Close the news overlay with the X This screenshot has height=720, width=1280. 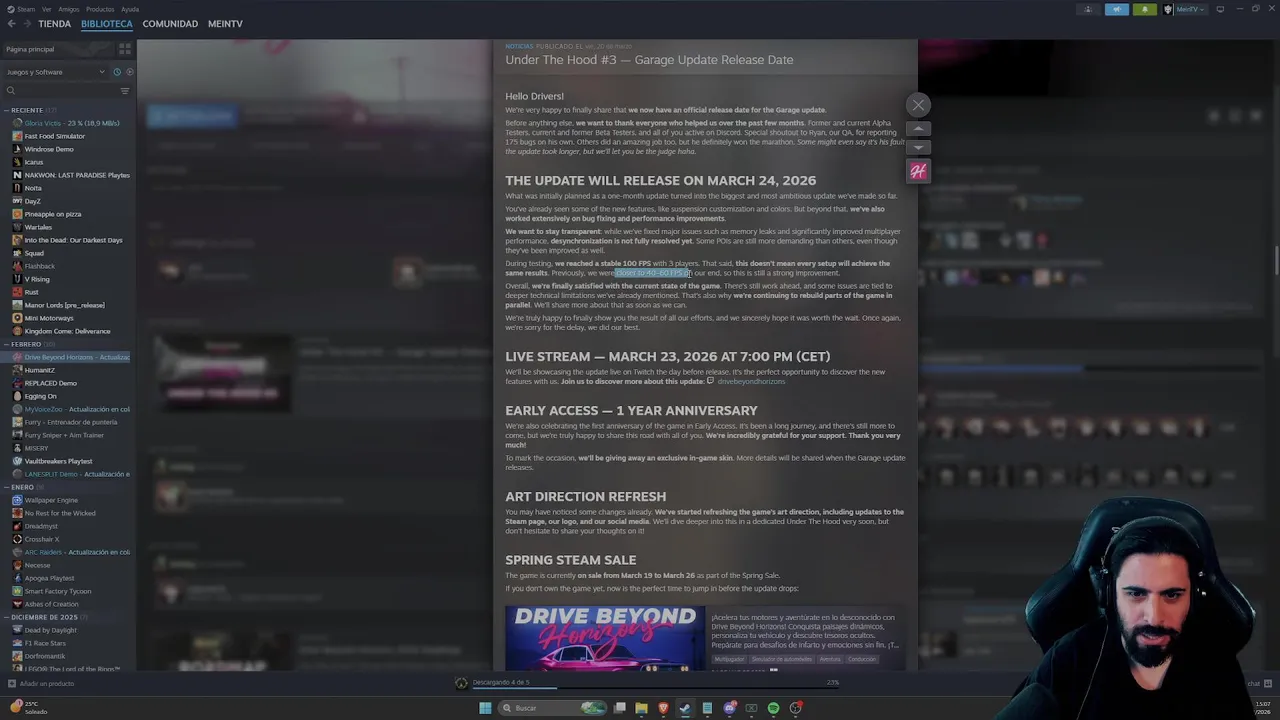(x=918, y=105)
